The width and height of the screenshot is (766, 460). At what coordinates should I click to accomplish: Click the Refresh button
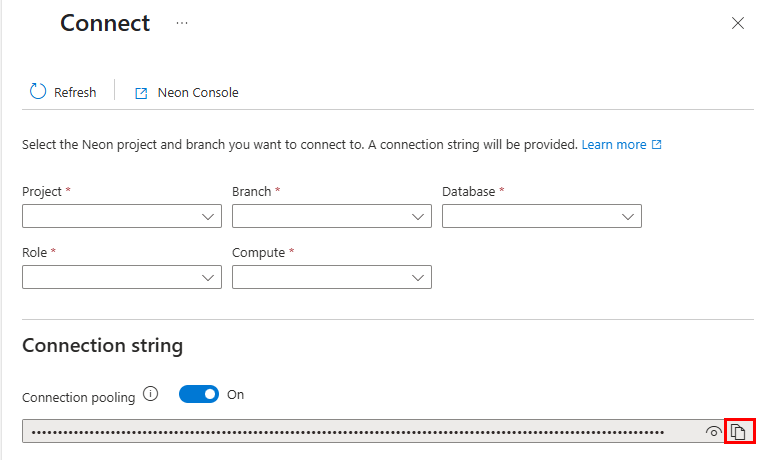(x=63, y=92)
